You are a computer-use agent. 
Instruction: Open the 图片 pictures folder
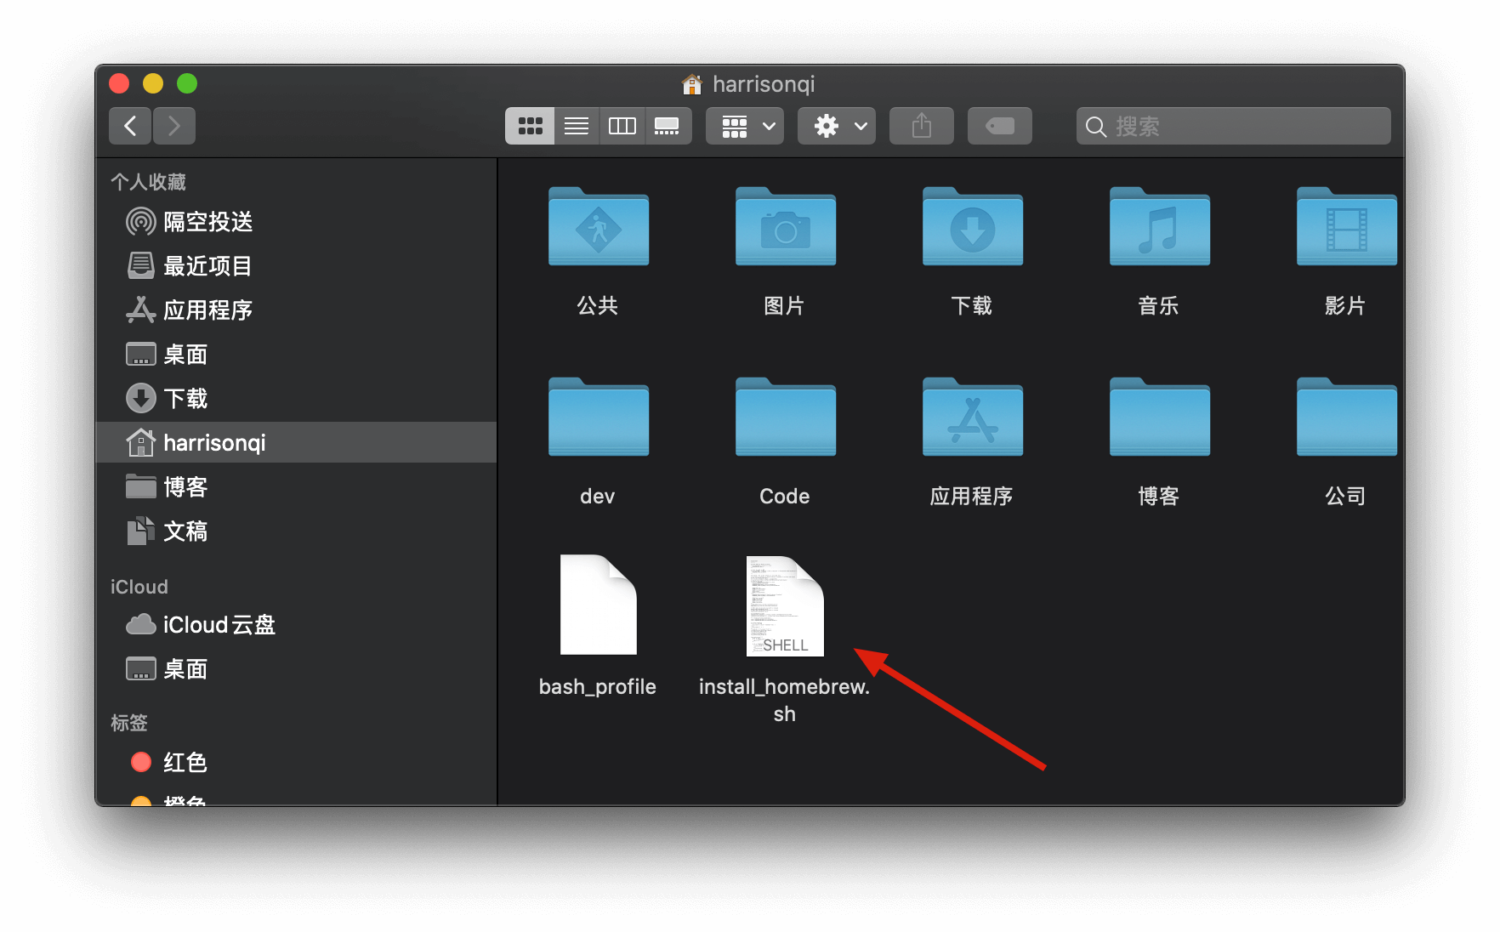tap(785, 228)
